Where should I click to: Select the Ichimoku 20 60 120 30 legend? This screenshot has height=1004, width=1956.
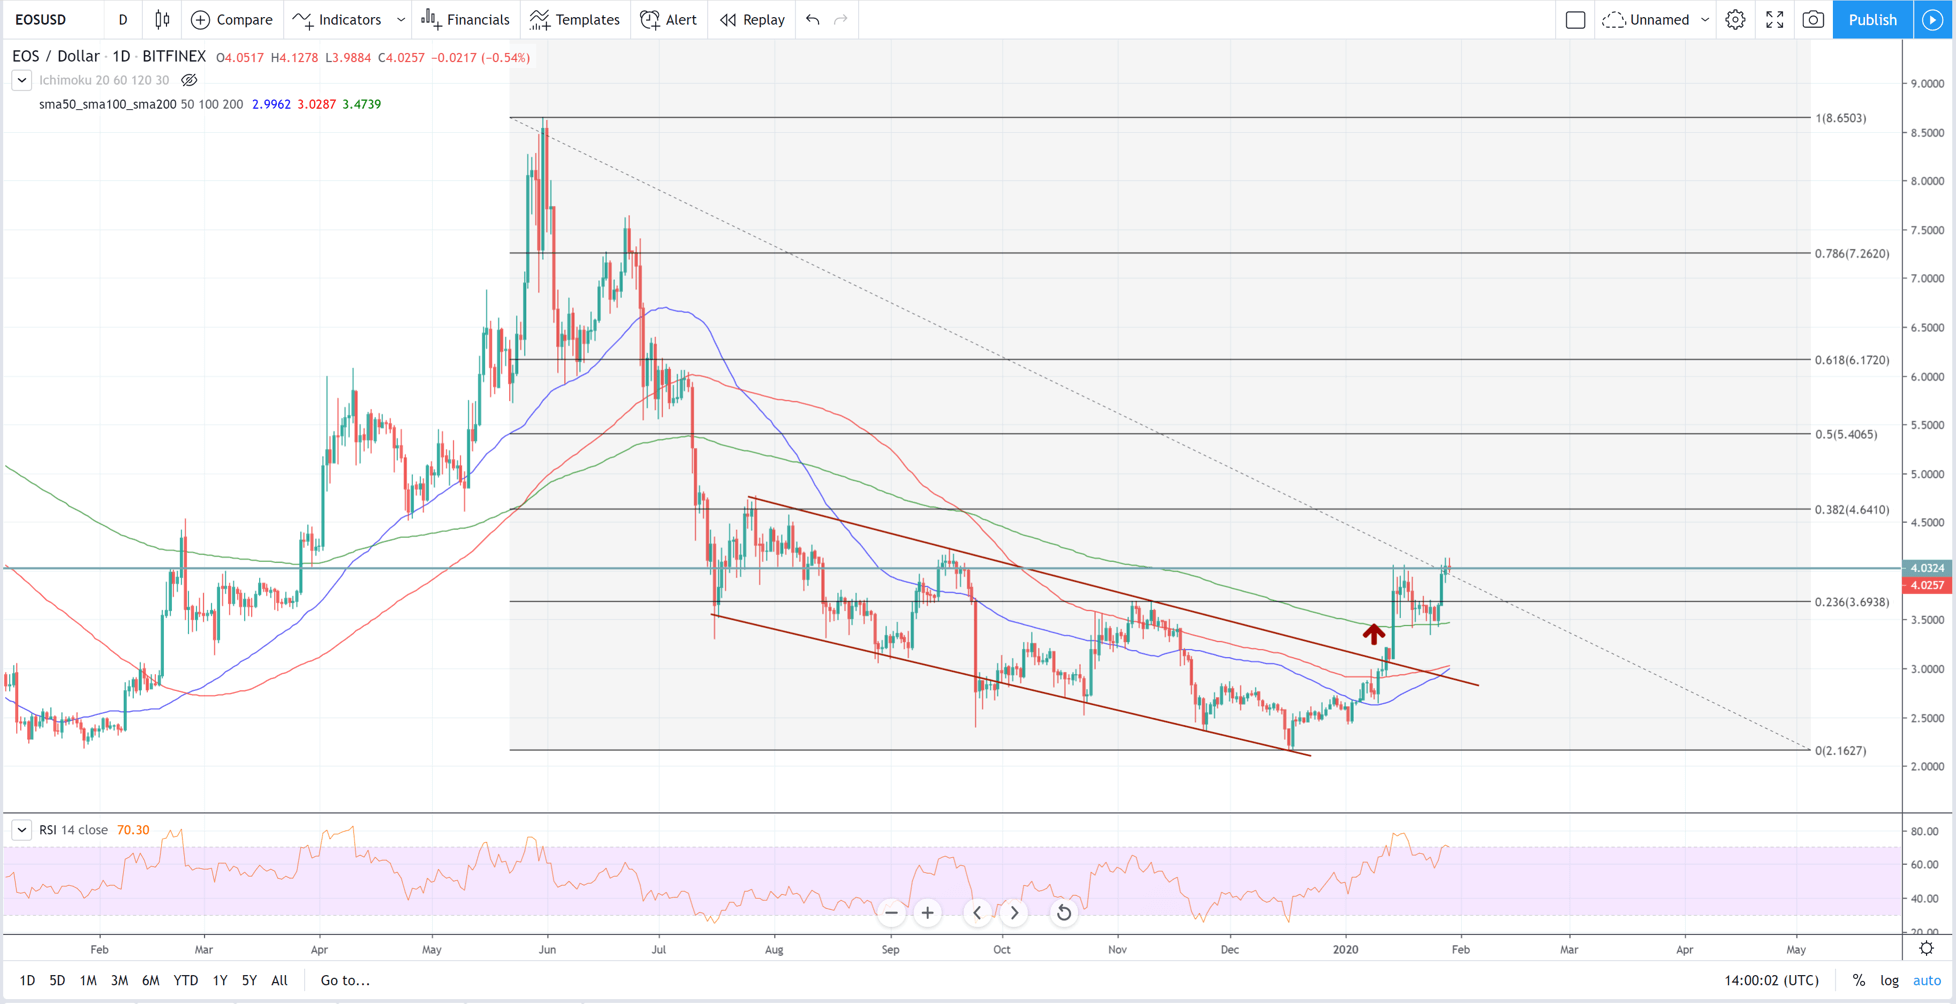[104, 80]
